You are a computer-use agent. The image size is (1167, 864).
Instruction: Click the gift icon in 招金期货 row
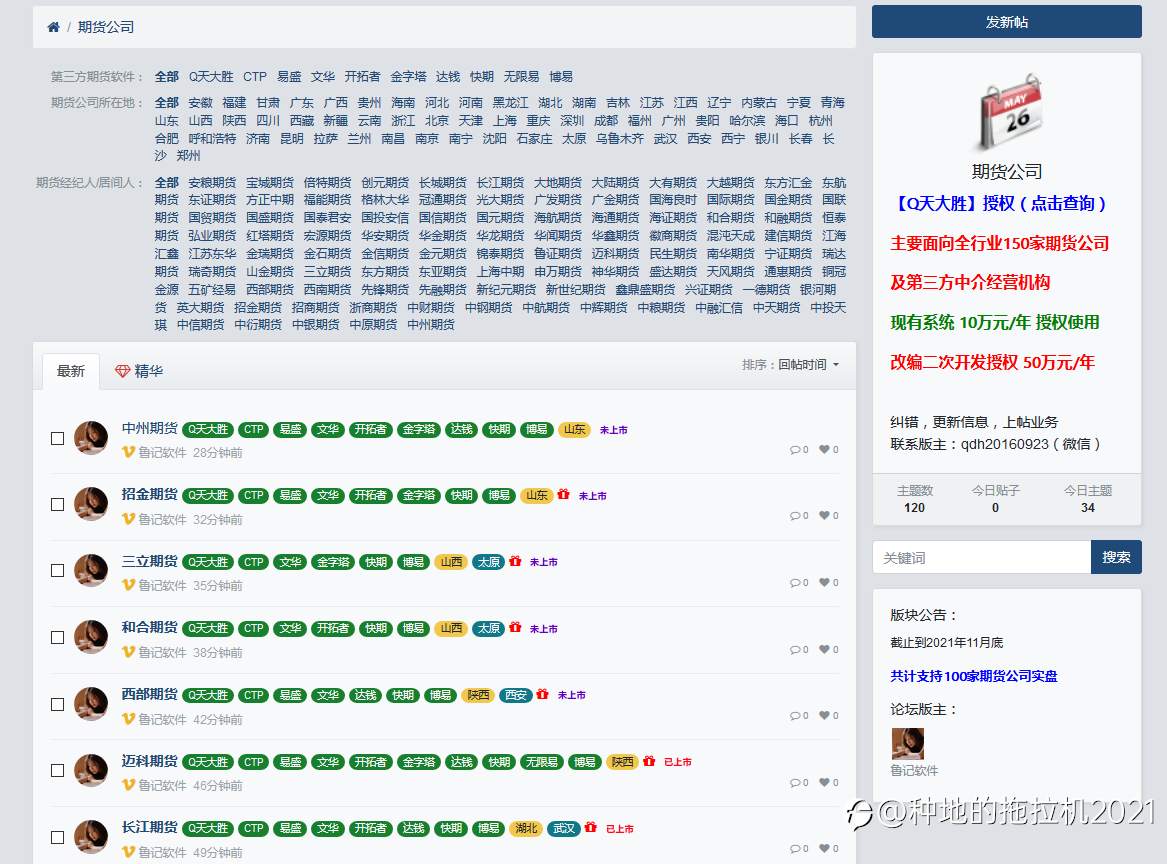coord(563,494)
